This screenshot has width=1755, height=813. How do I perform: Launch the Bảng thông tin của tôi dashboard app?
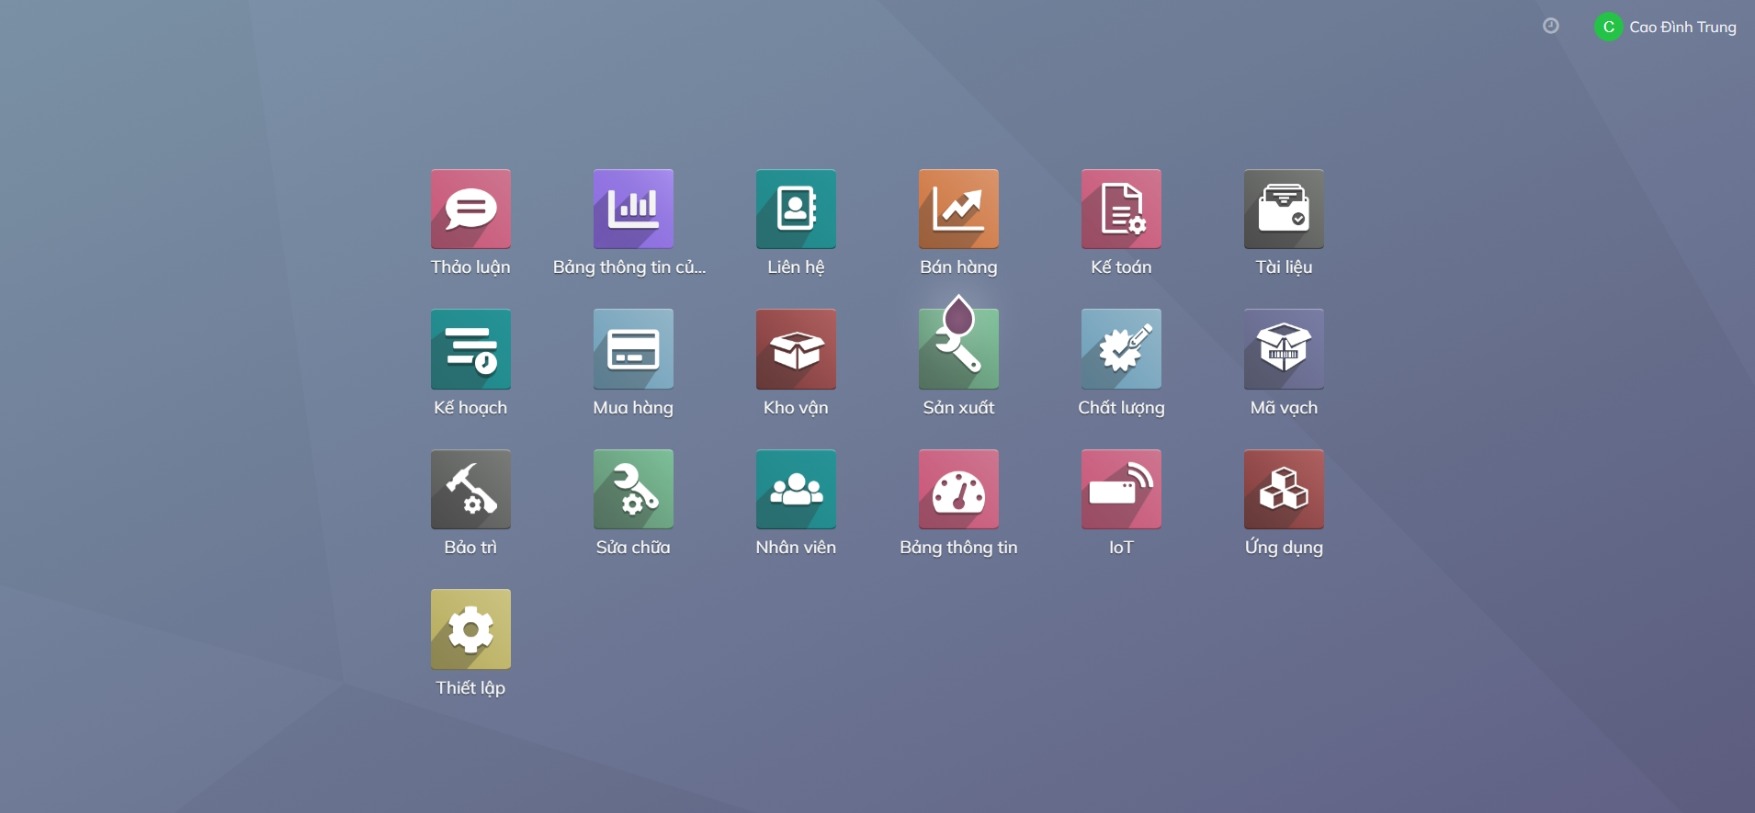(633, 209)
